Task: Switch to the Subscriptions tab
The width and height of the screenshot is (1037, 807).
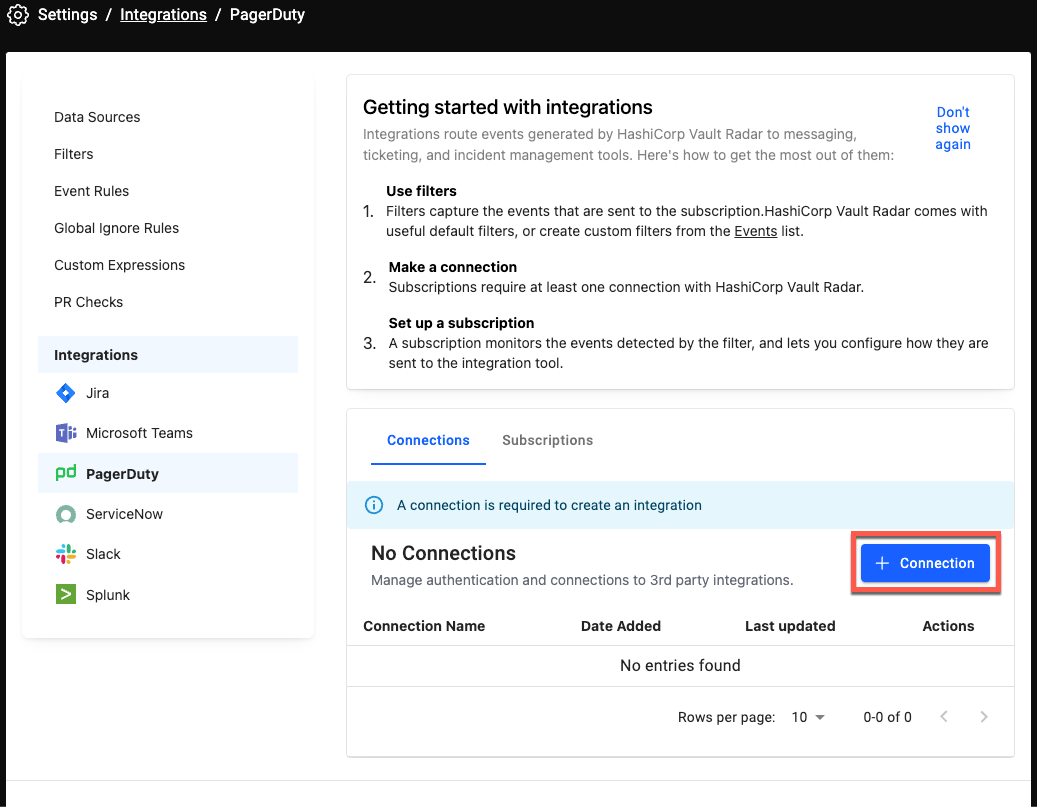Action: coord(548,440)
